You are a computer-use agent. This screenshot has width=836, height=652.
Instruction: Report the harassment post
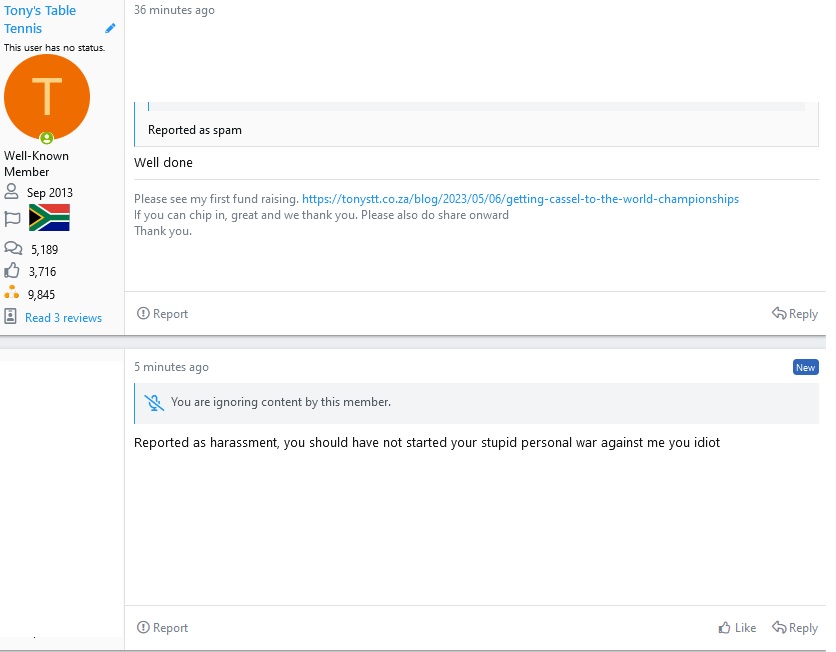coord(163,627)
